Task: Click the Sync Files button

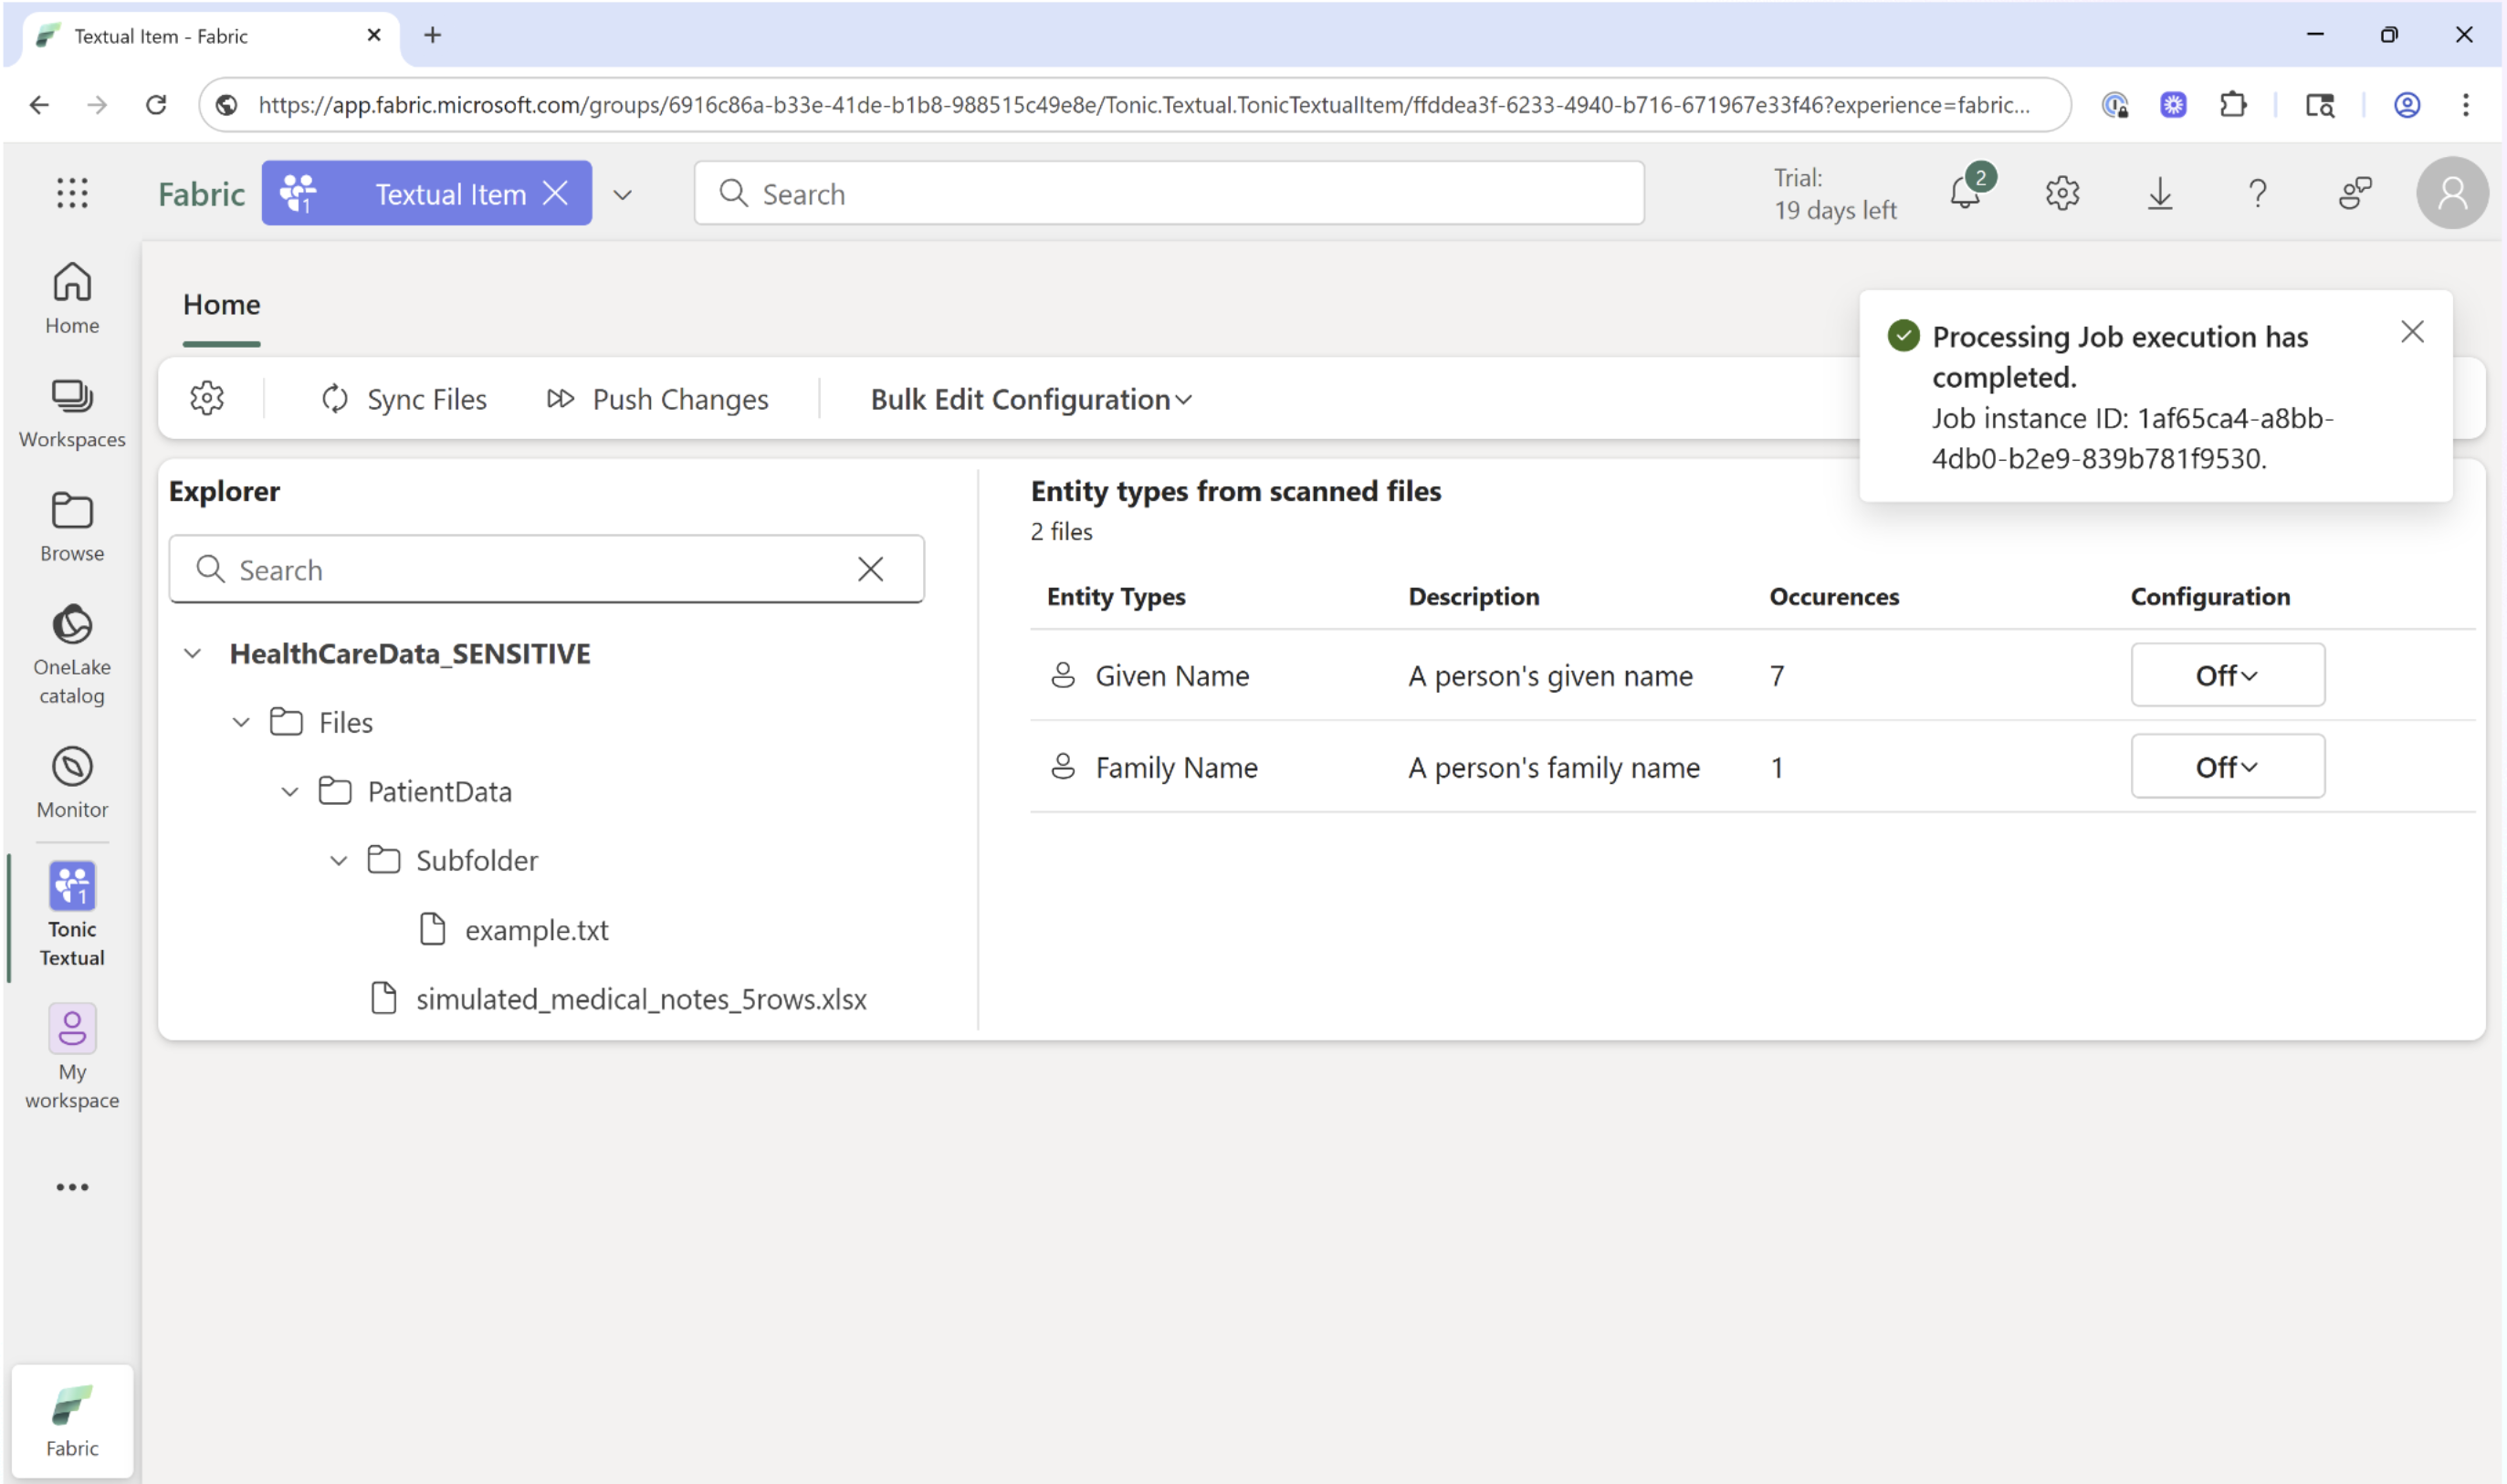Action: tap(404, 399)
